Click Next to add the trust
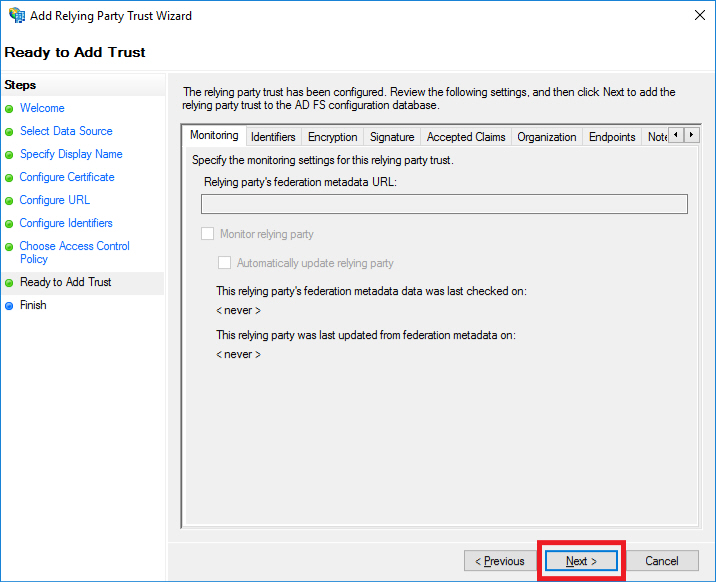The image size is (716, 582). click(x=581, y=561)
